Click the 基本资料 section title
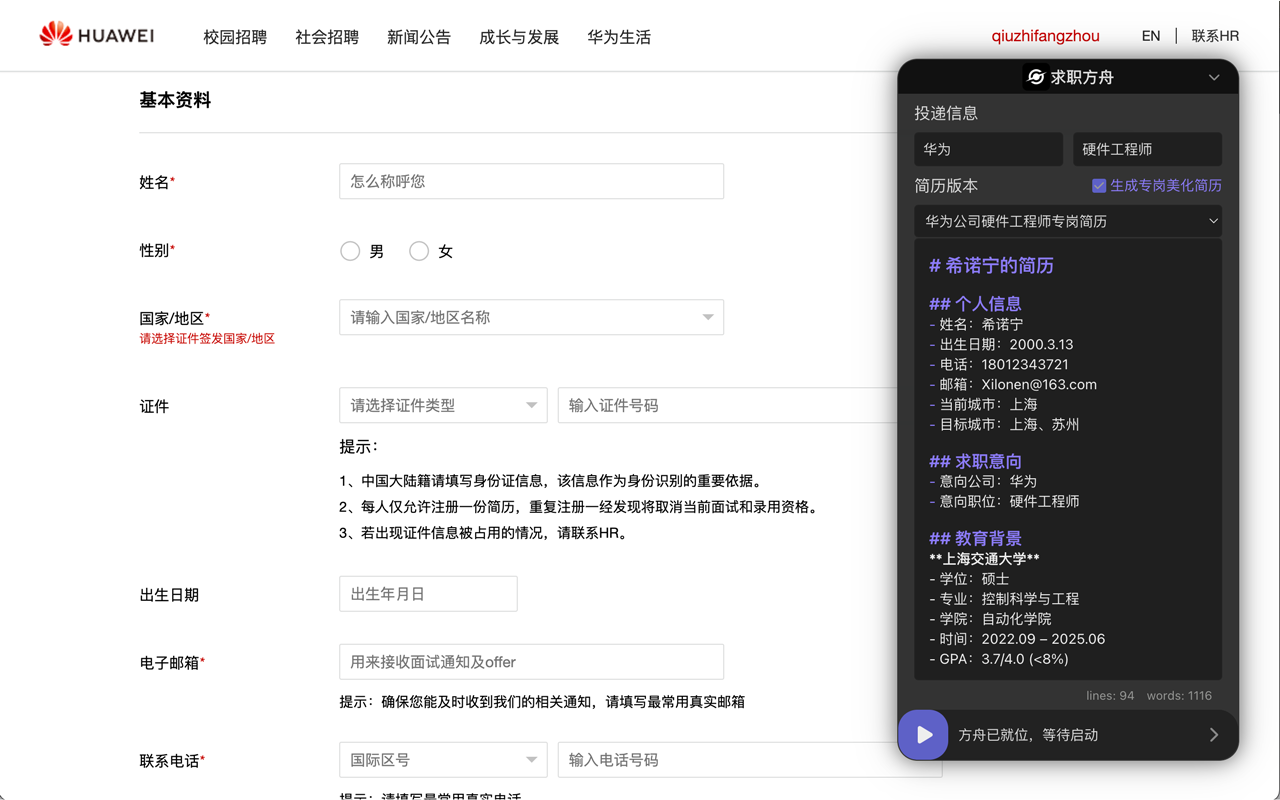Viewport: 1280px width, 800px height. coord(175,100)
